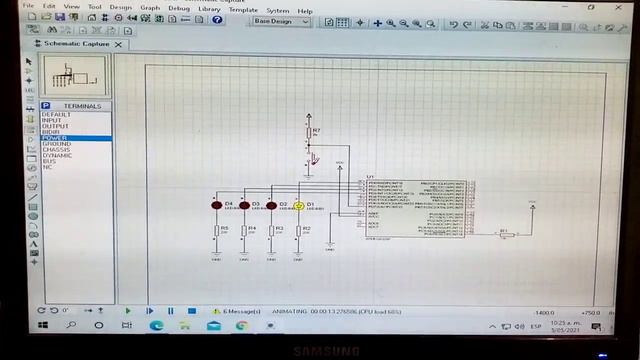Select DEFAULT in terminals list

(x=56, y=115)
